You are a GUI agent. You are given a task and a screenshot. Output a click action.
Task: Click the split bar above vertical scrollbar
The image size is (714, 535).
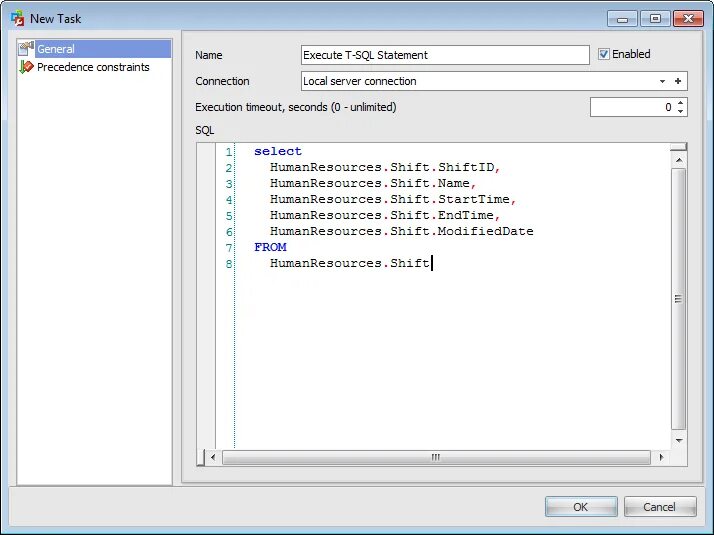click(x=678, y=147)
